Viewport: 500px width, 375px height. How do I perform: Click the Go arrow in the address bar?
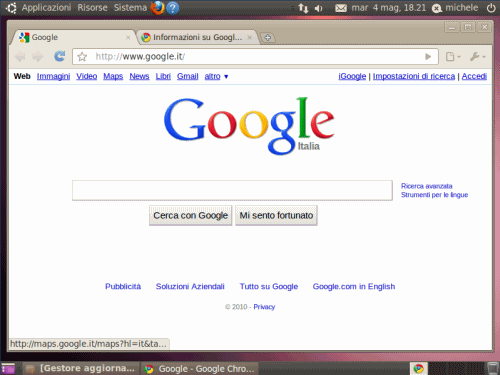tap(428, 57)
